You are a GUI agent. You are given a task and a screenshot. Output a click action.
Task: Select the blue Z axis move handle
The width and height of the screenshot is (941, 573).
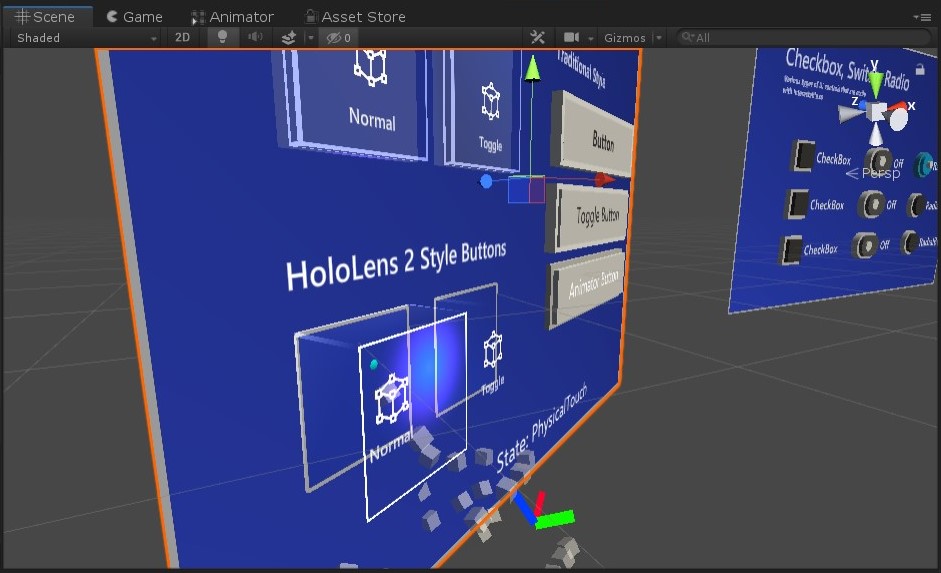click(486, 181)
